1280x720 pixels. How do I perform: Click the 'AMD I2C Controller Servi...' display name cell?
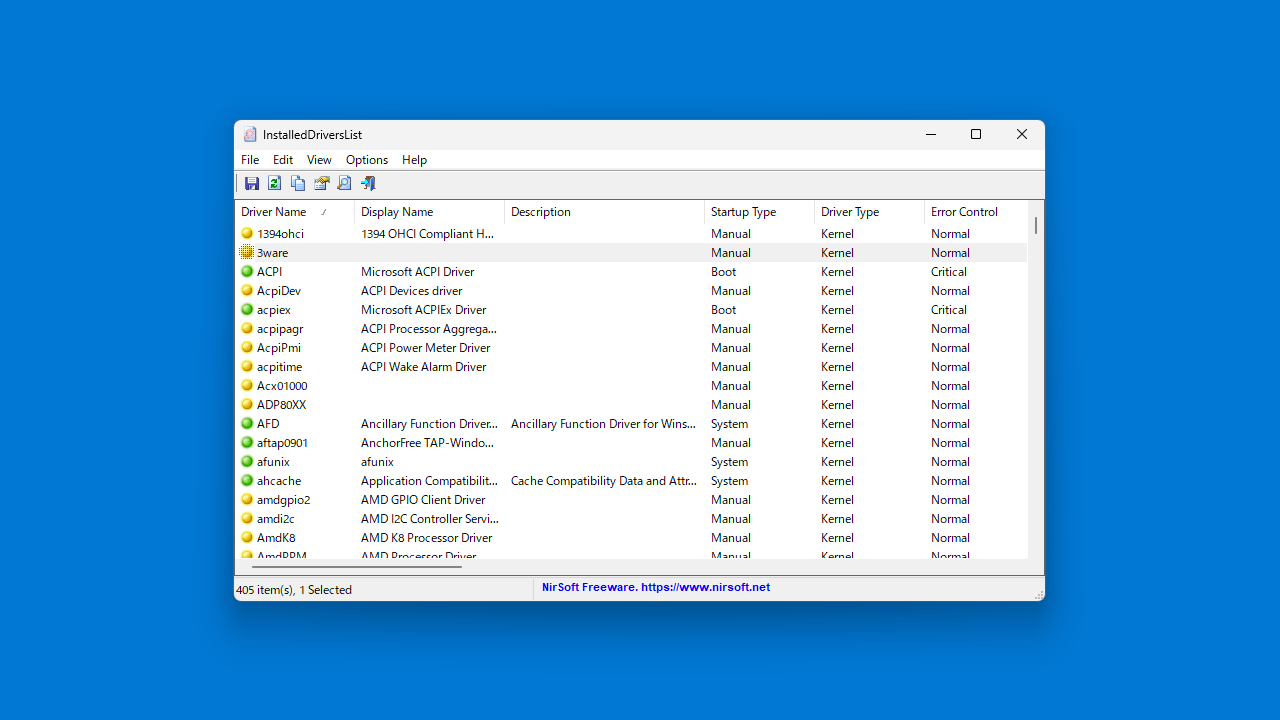430,518
